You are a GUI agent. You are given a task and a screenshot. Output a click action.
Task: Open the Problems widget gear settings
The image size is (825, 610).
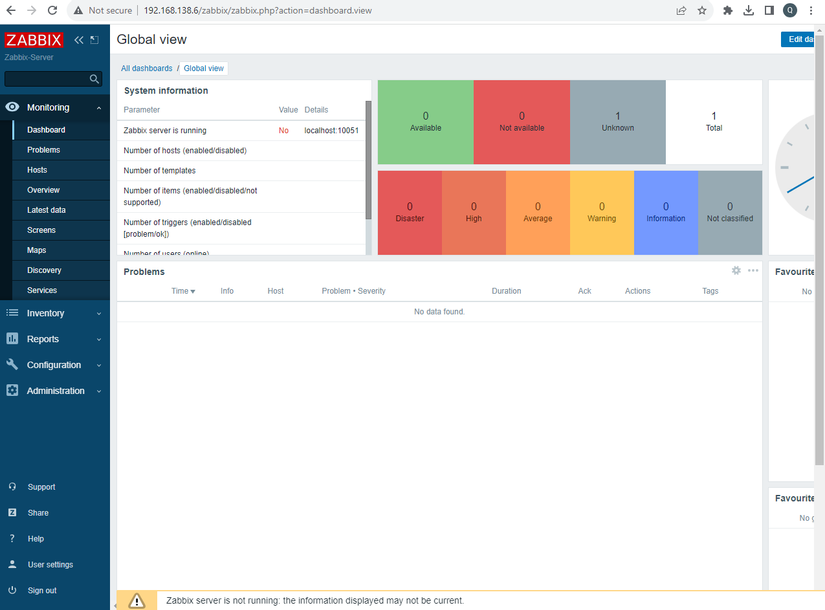coord(736,271)
